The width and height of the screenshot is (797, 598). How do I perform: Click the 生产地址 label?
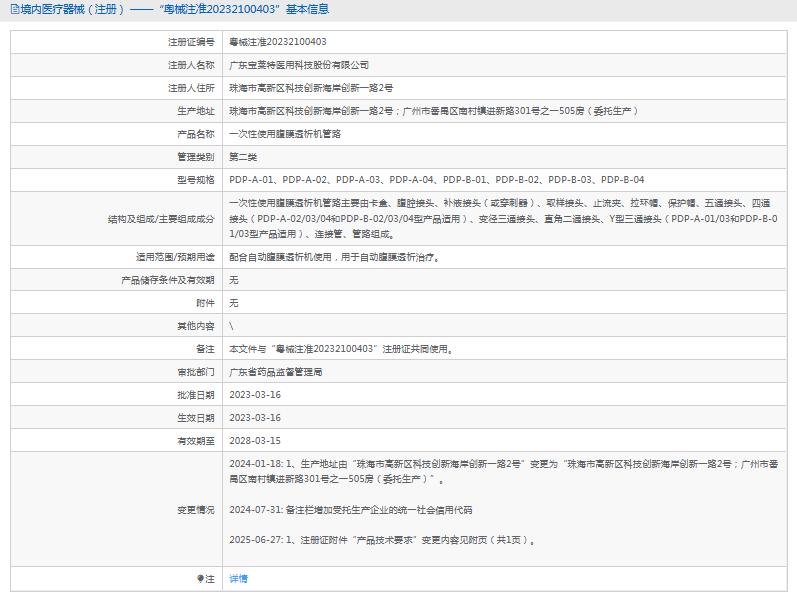tap(196, 111)
